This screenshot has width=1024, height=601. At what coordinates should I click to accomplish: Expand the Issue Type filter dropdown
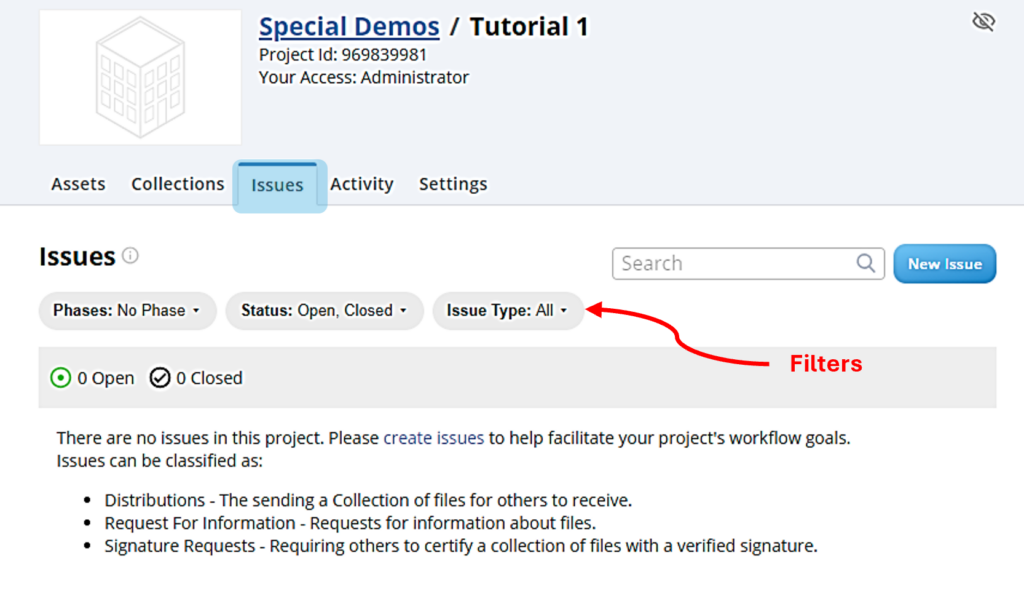507,311
